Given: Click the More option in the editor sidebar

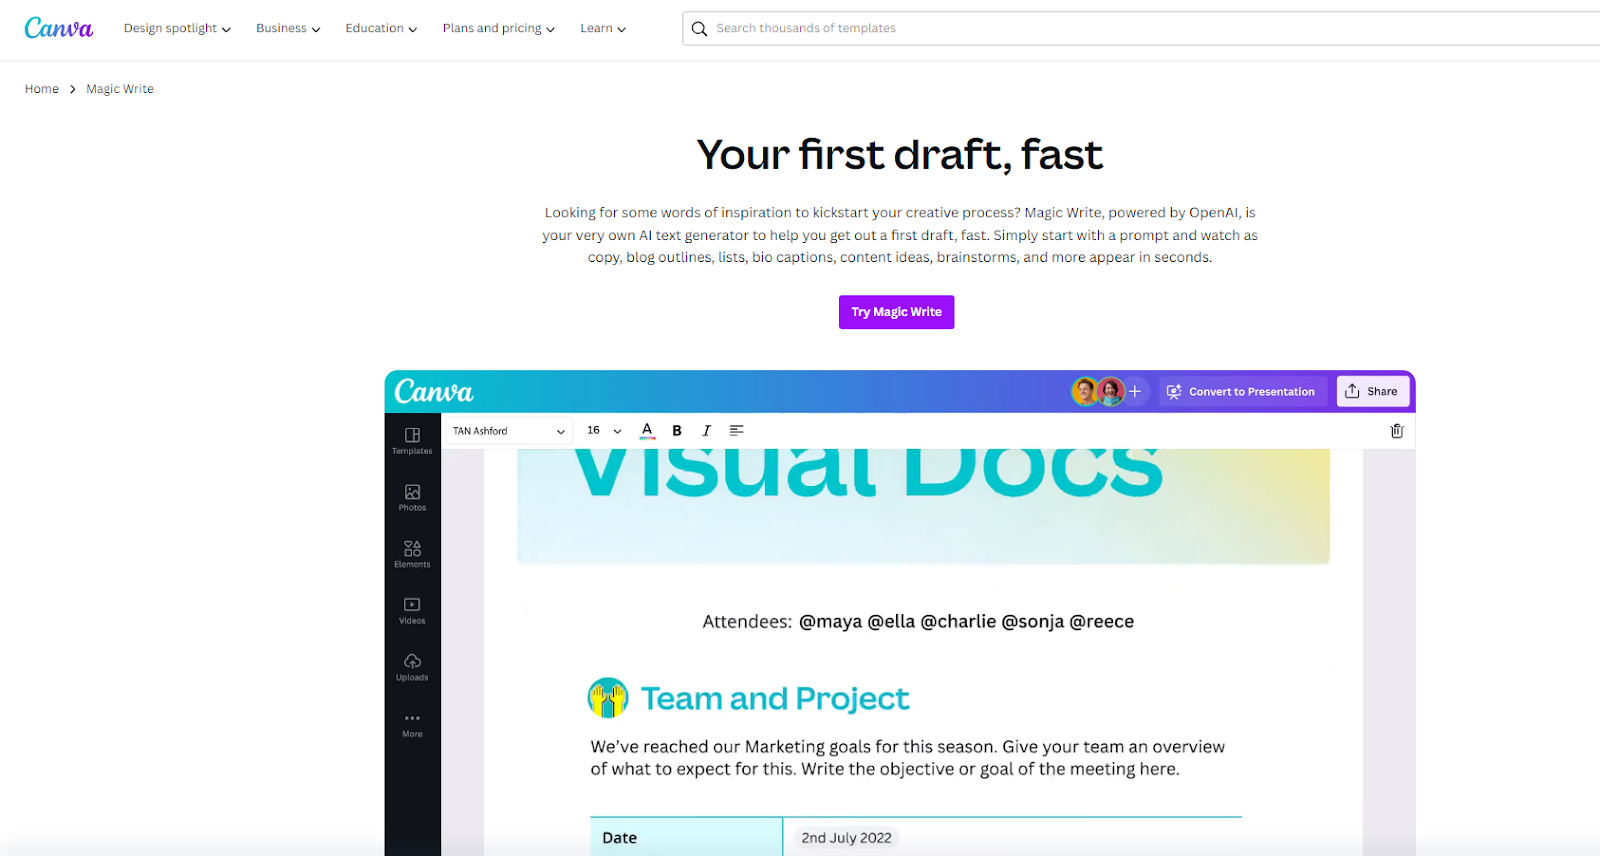Looking at the screenshot, I should pyautogui.click(x=412, y=724).
